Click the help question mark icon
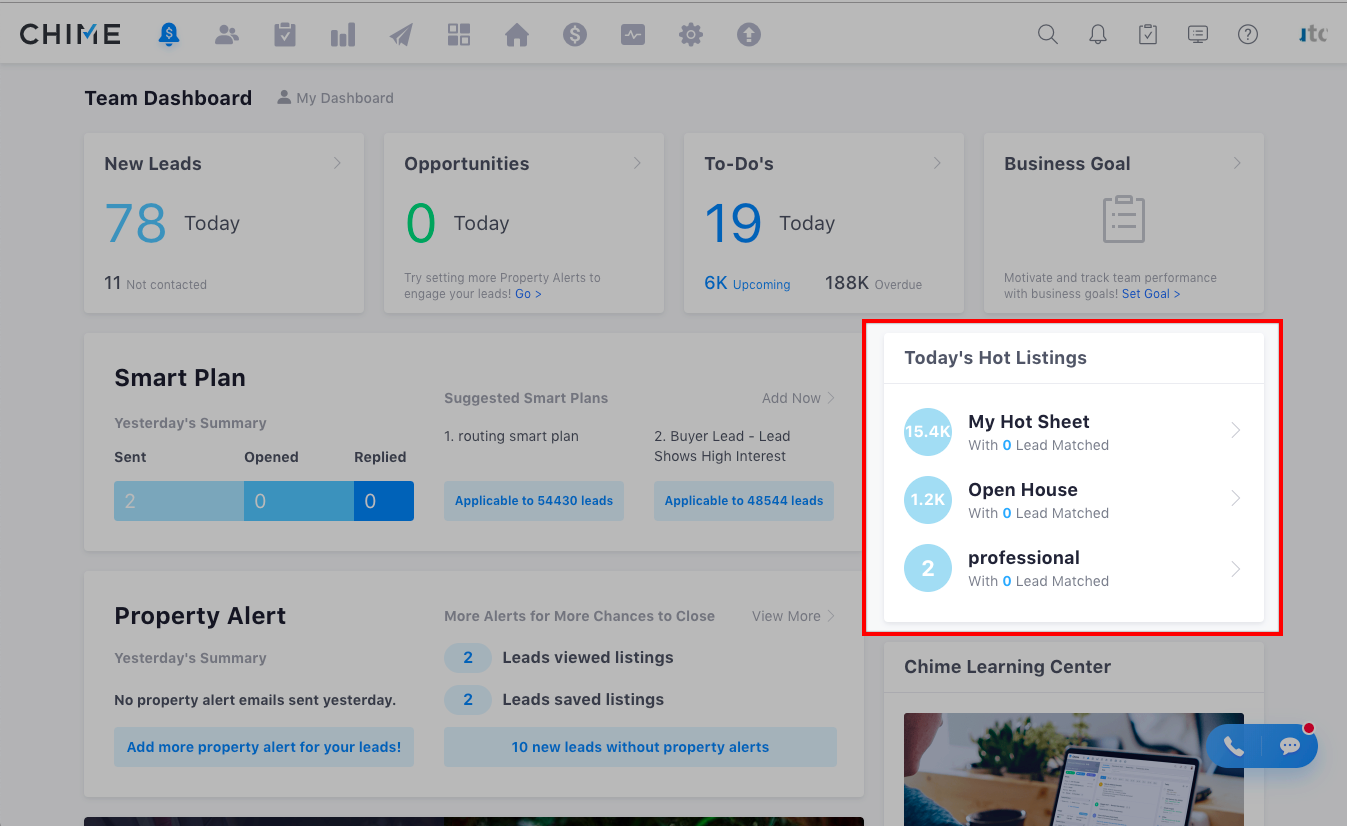 tap(1247, 34)
